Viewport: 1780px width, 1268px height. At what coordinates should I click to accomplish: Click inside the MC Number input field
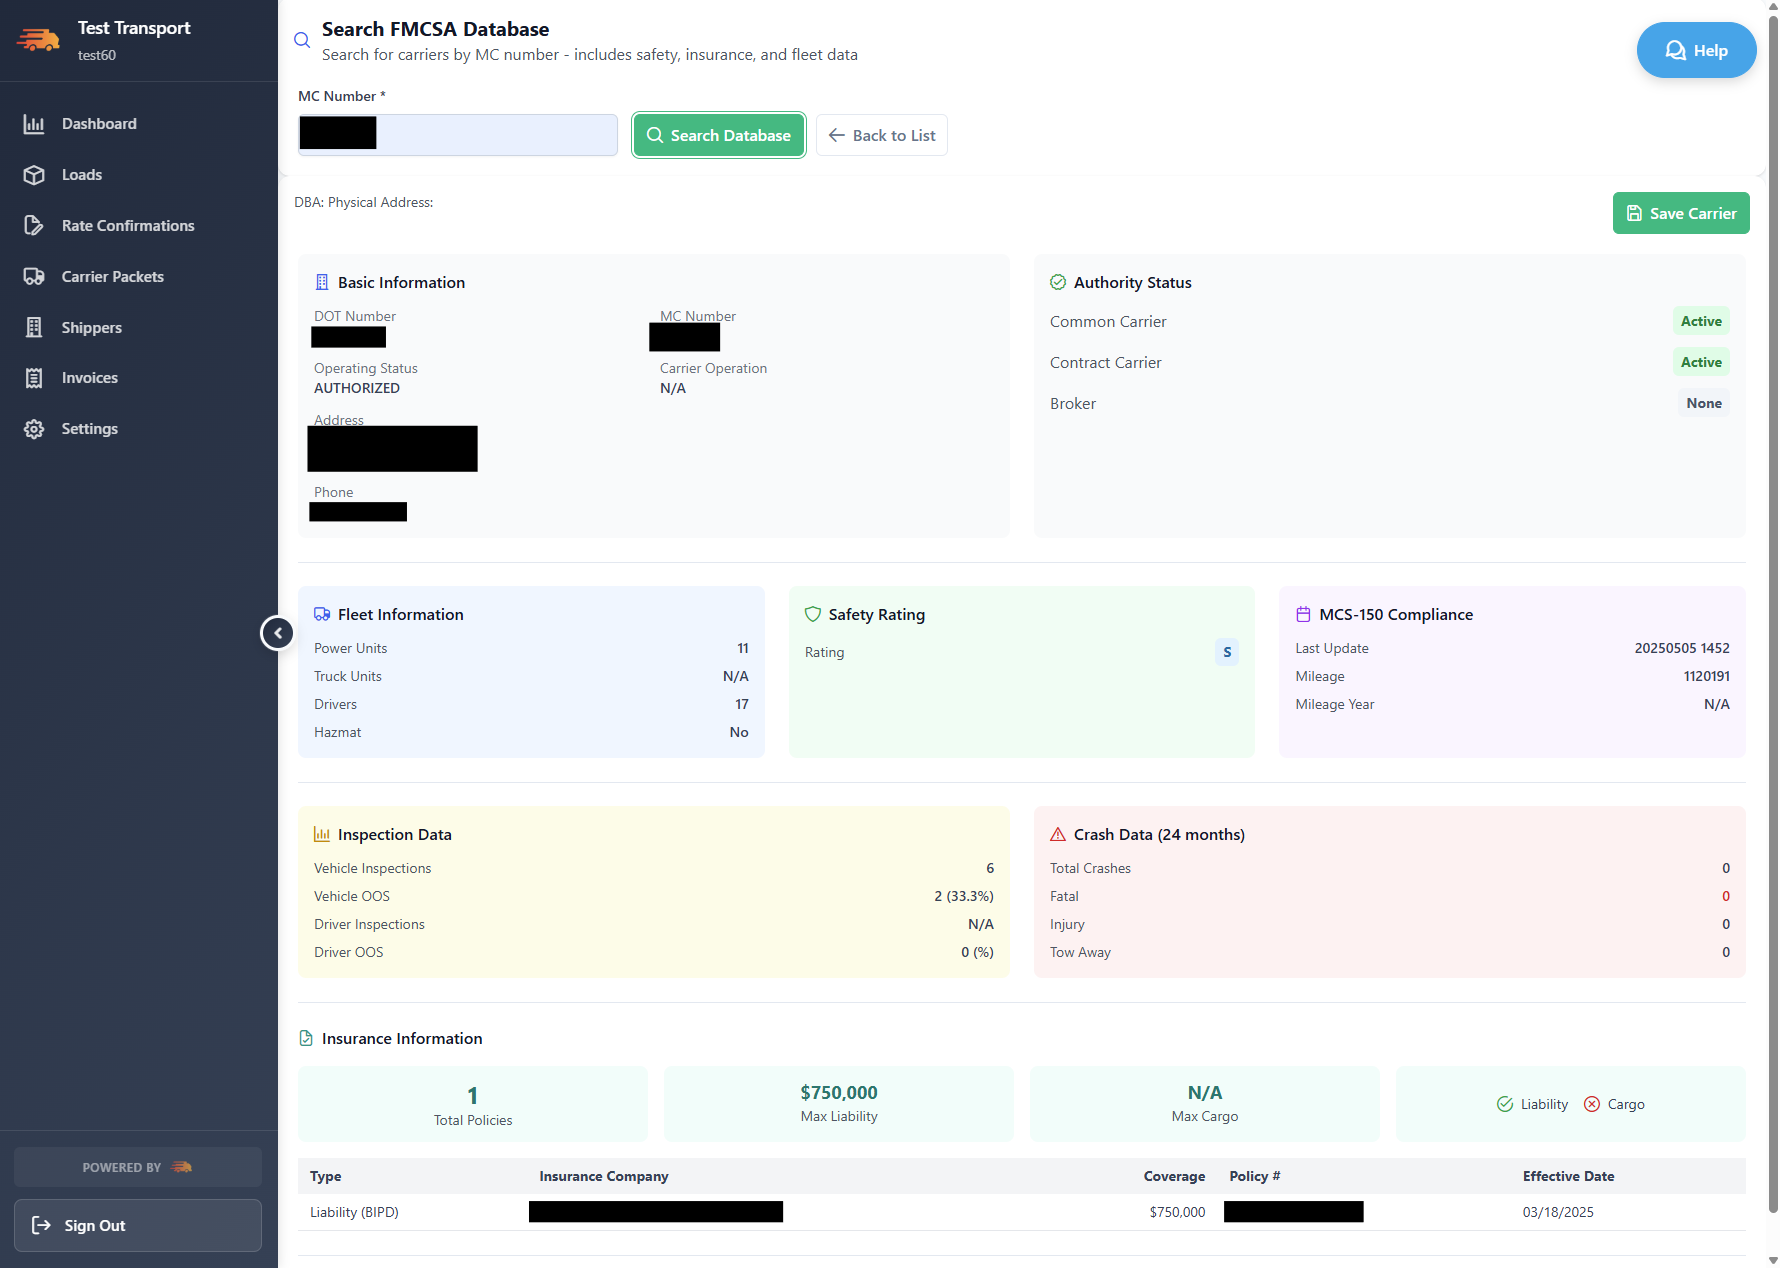(457, 135)
